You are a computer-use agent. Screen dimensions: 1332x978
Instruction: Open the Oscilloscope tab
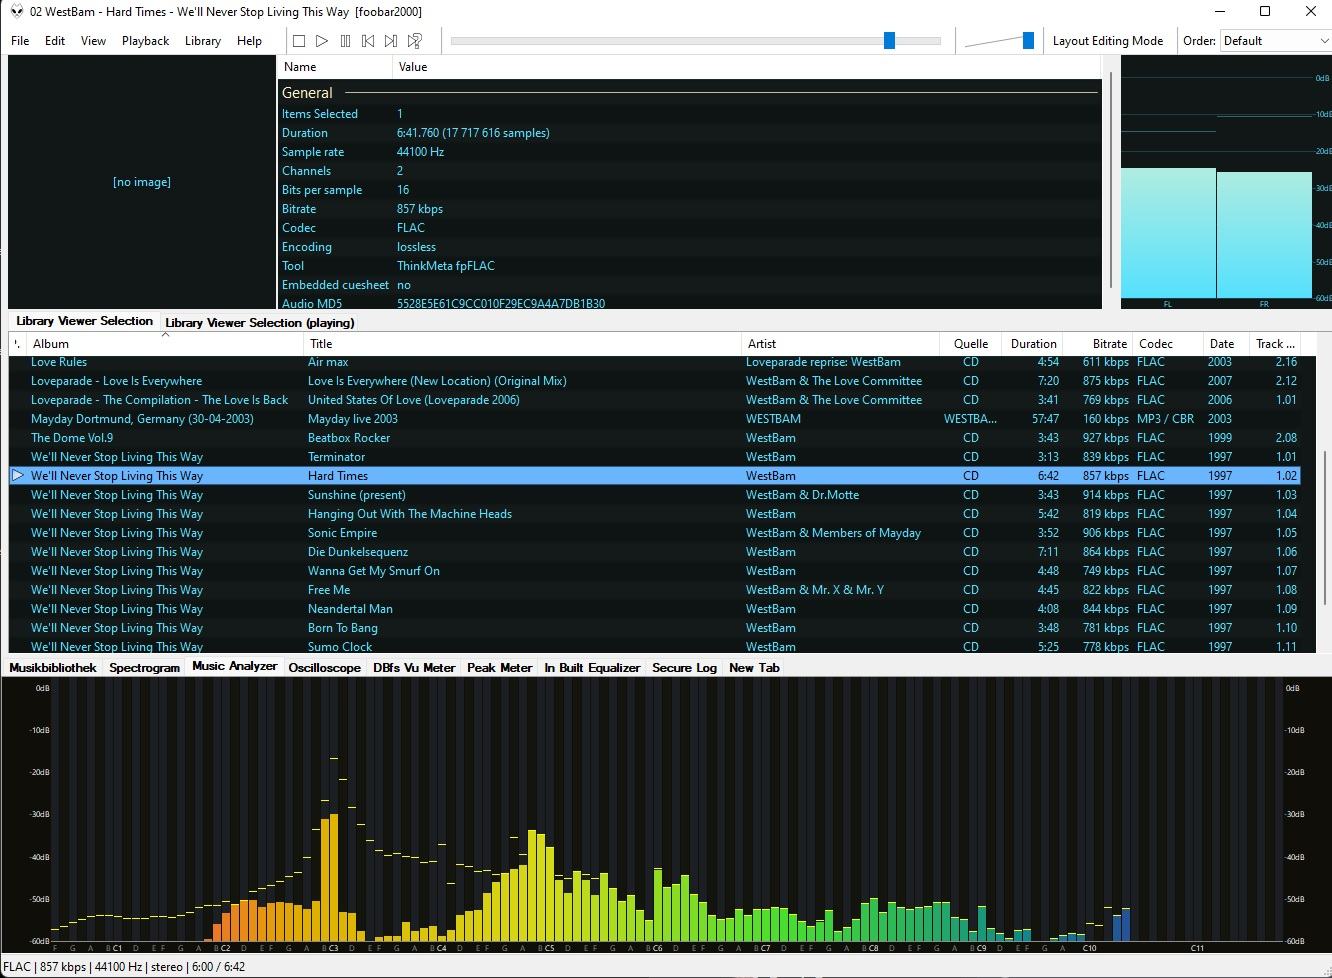pyautogui.click(x=325, y=668)
